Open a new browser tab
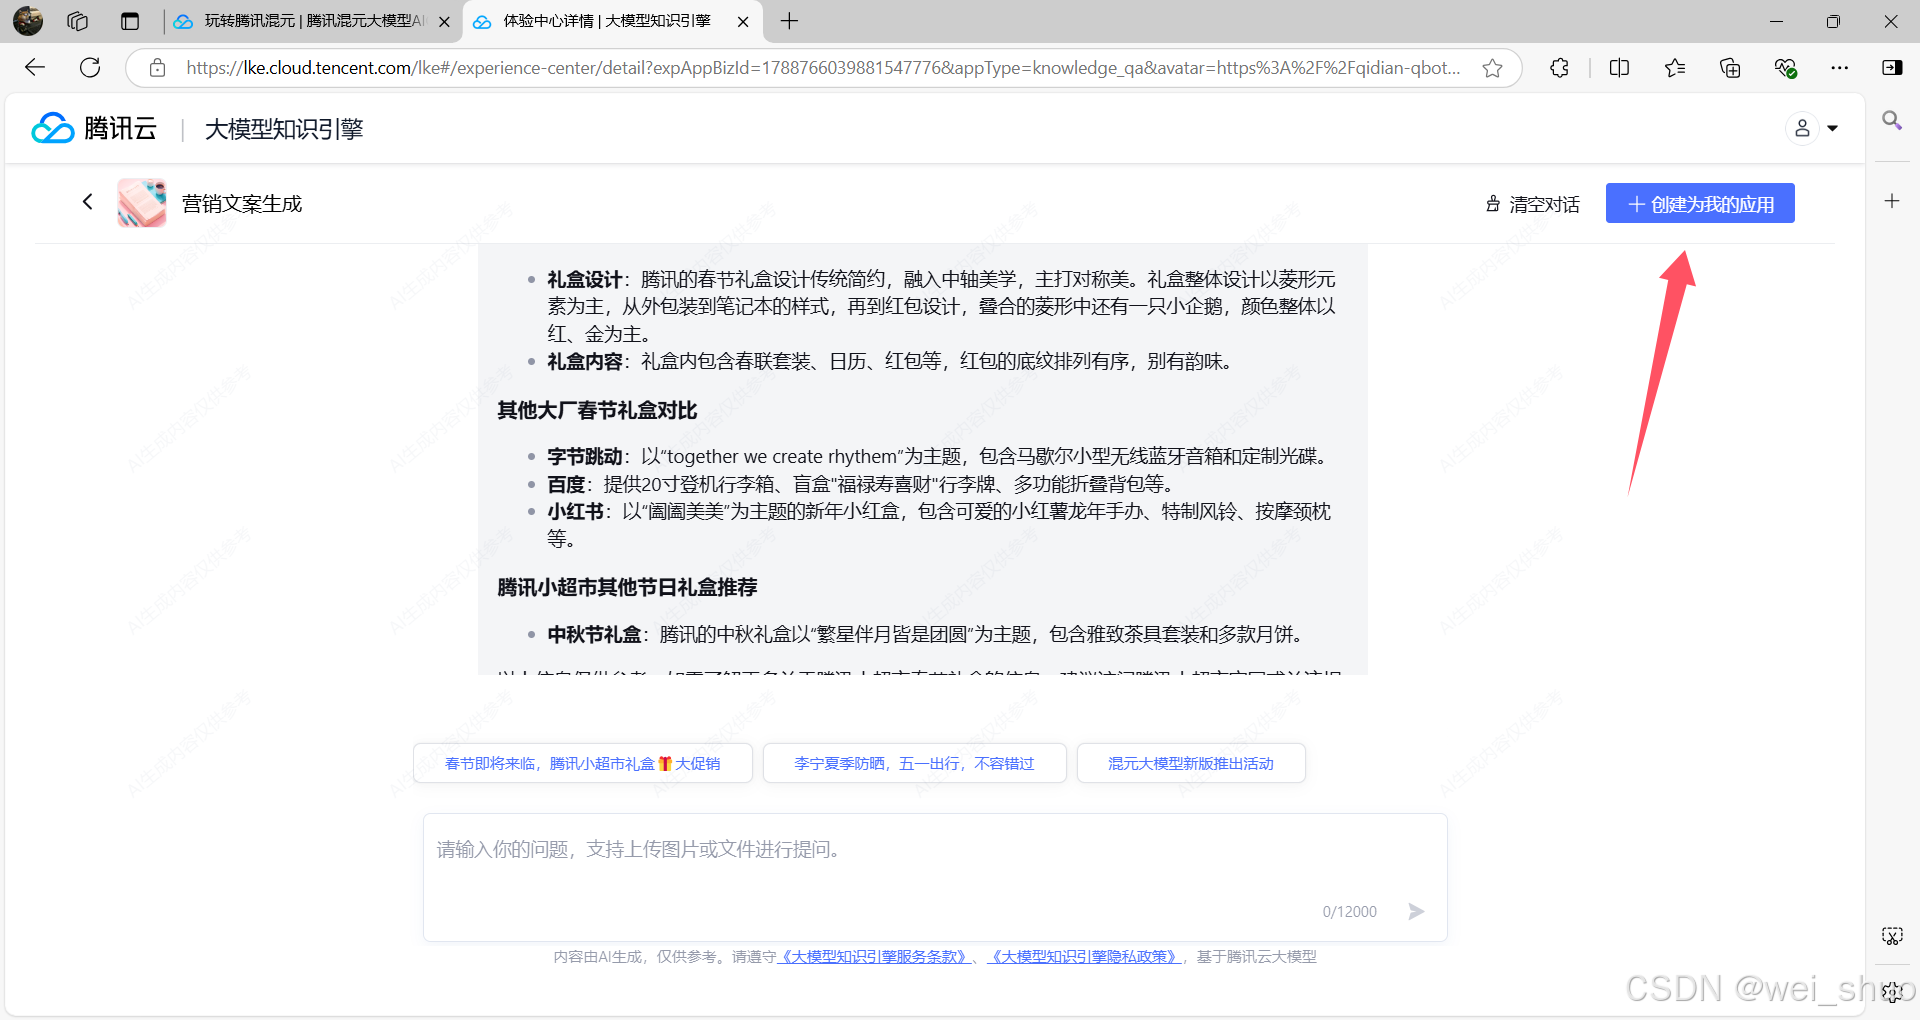The height and width of the screenshot is (1020, 1920). (x=789, y=21)
